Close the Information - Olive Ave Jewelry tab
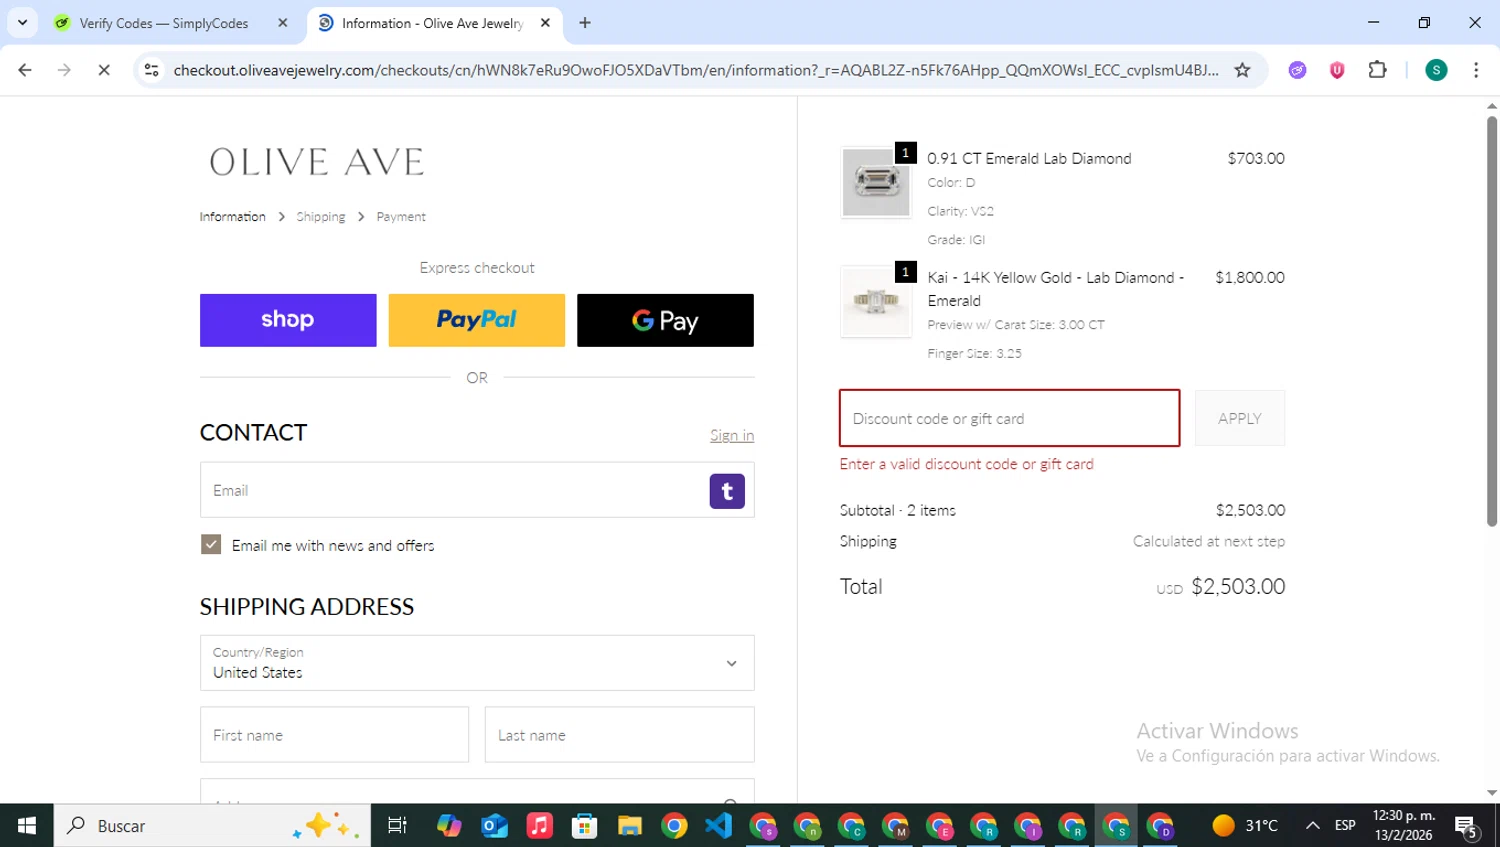Viewport: 1500px width, 847px height. tap(545, 23)
